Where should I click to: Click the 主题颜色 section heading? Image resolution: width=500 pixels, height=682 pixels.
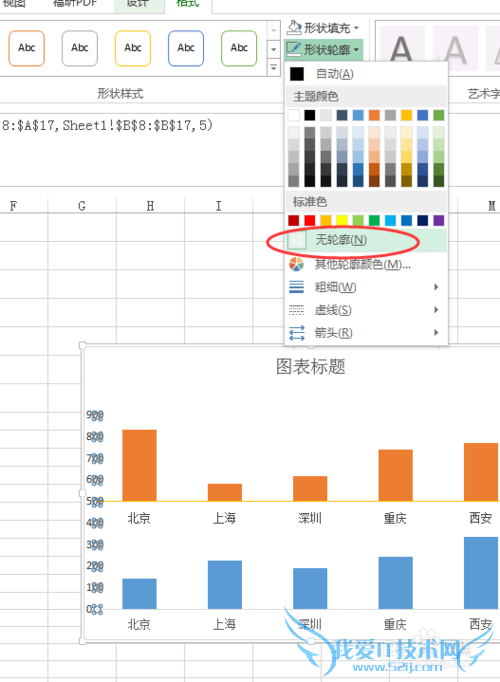(x=316, y=96)
